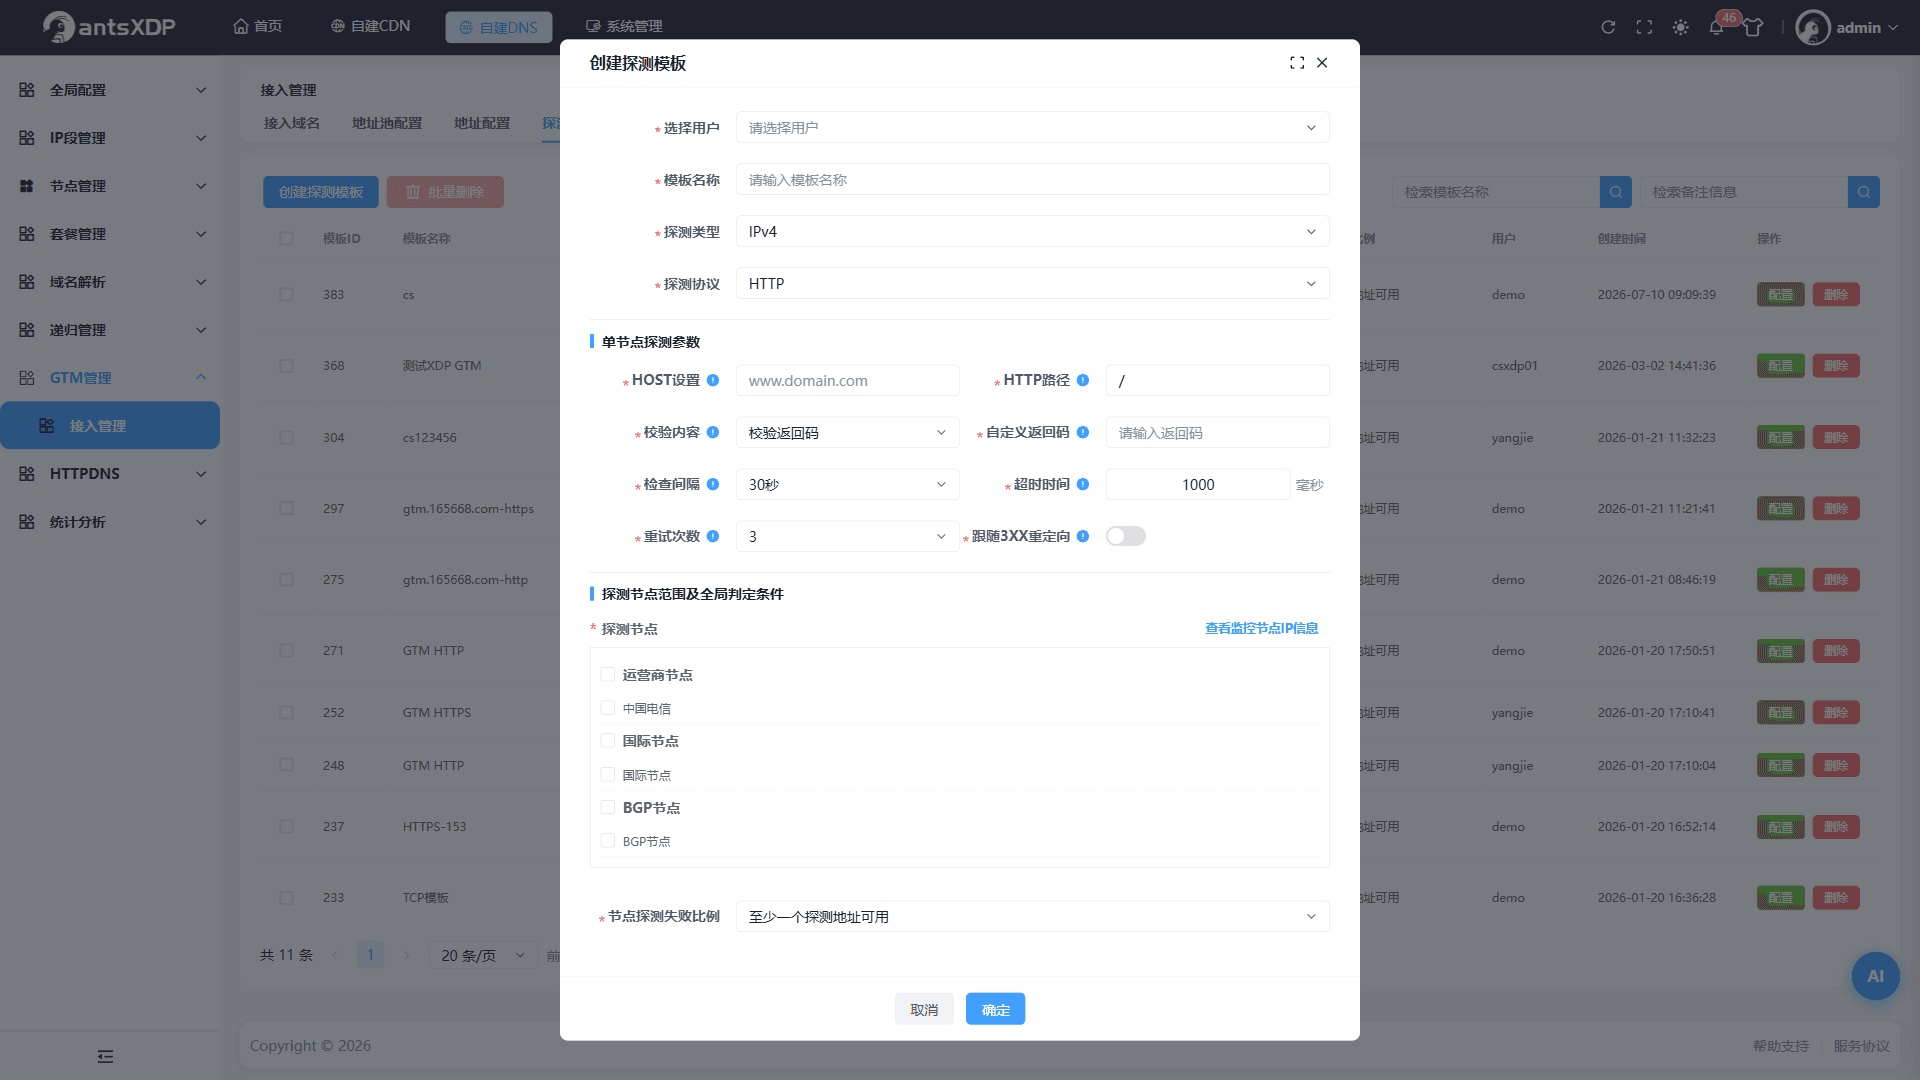Check the bold BGP节点 group checkbox
The image size is (1920, 1080).
click(x=607, y=807)
